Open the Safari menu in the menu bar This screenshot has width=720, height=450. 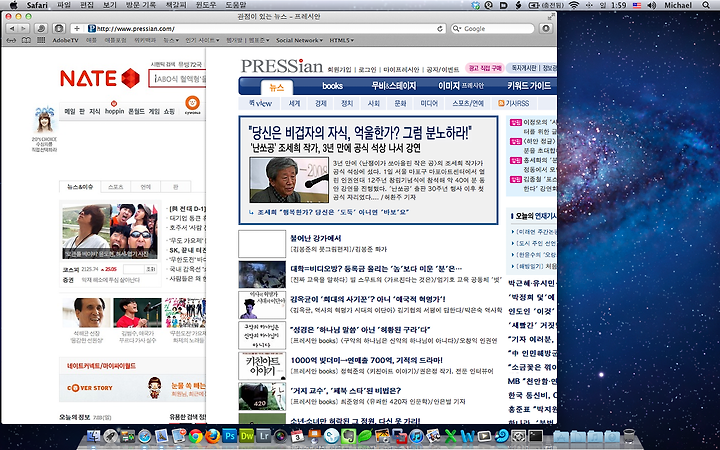(37, 5)
